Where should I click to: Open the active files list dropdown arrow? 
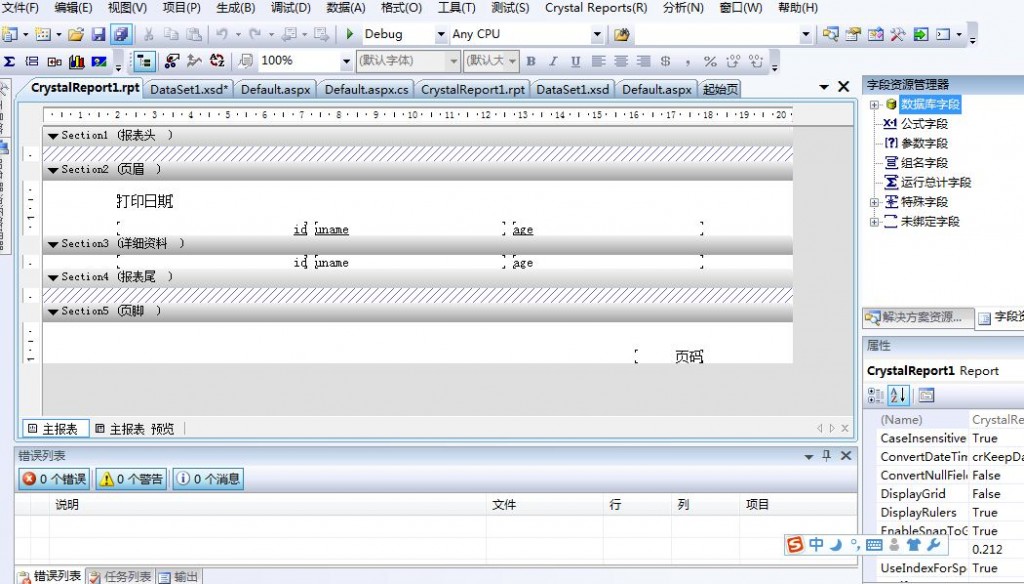(824, 87)
